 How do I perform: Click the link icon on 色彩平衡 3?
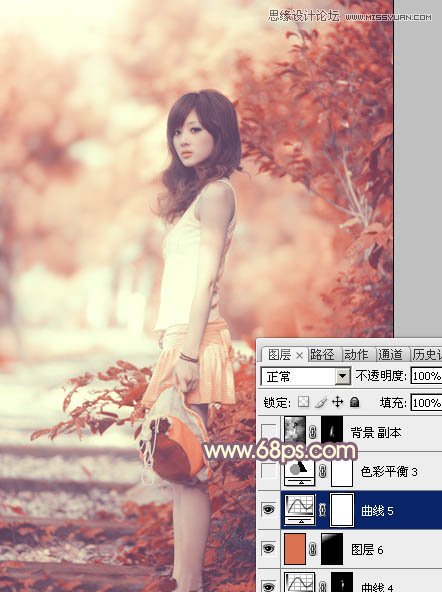click(322, 471)
